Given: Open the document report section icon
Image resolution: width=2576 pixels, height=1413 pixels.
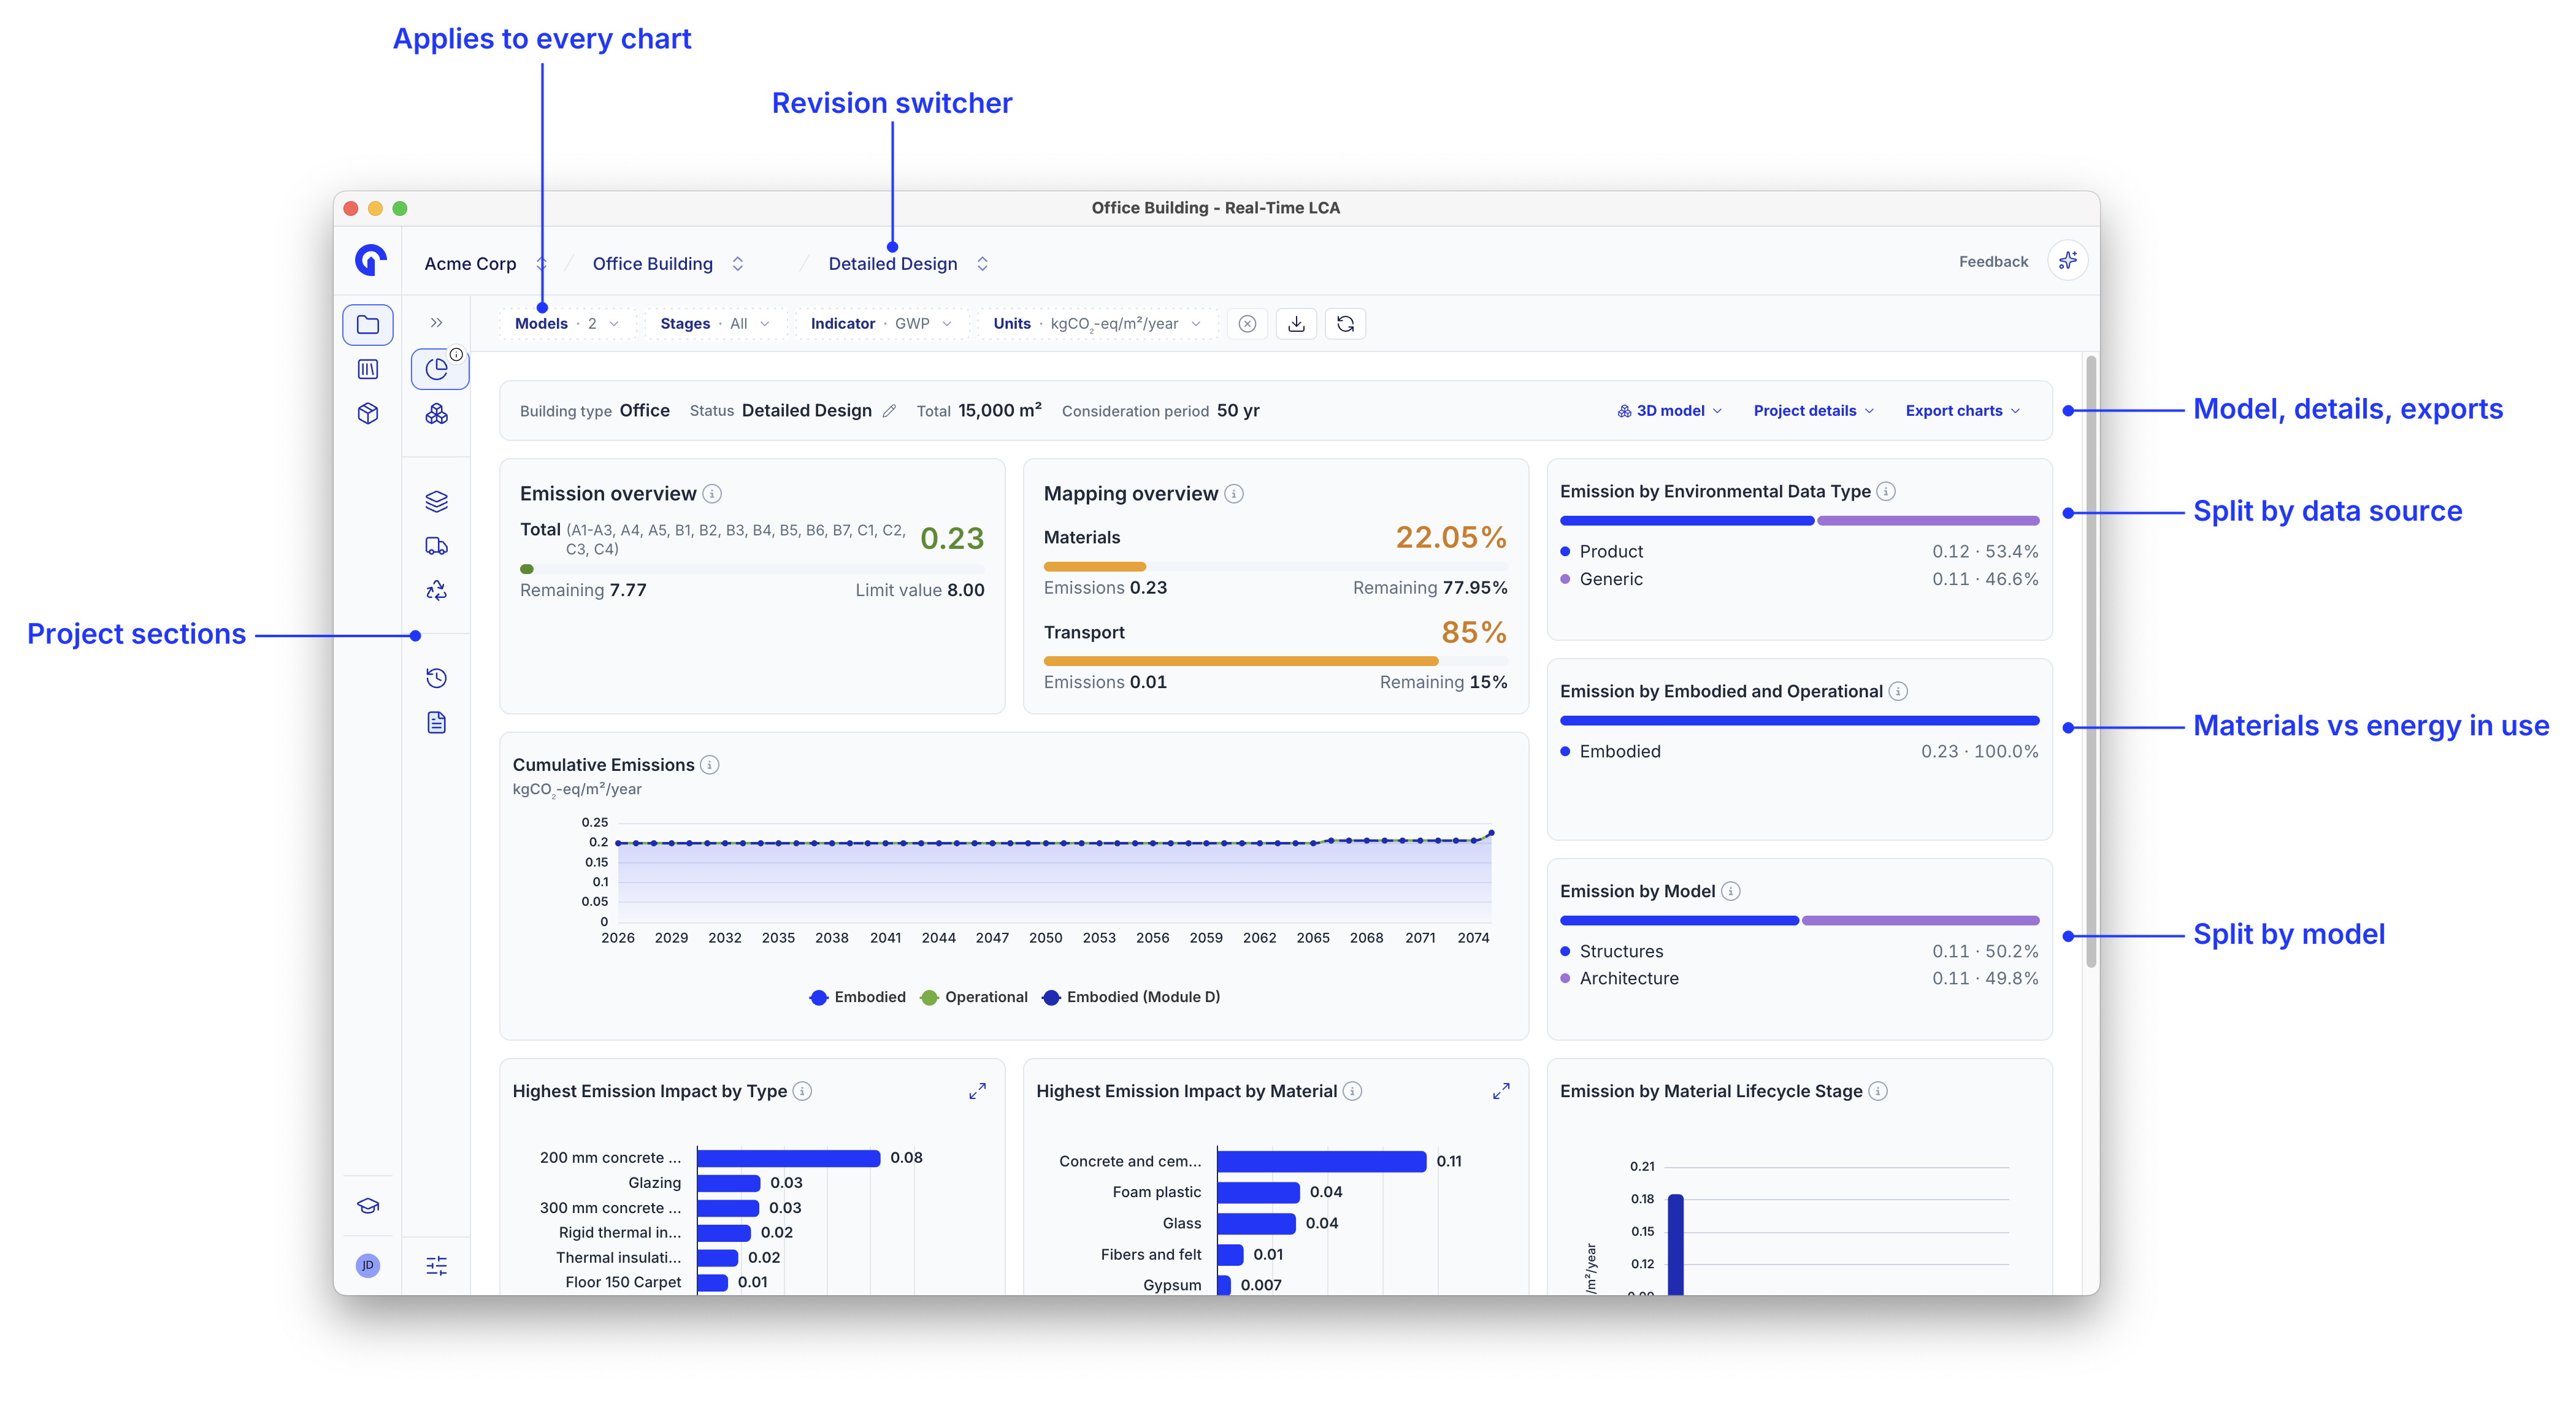Looking at the screenshot, I should (x=437, y=723).
